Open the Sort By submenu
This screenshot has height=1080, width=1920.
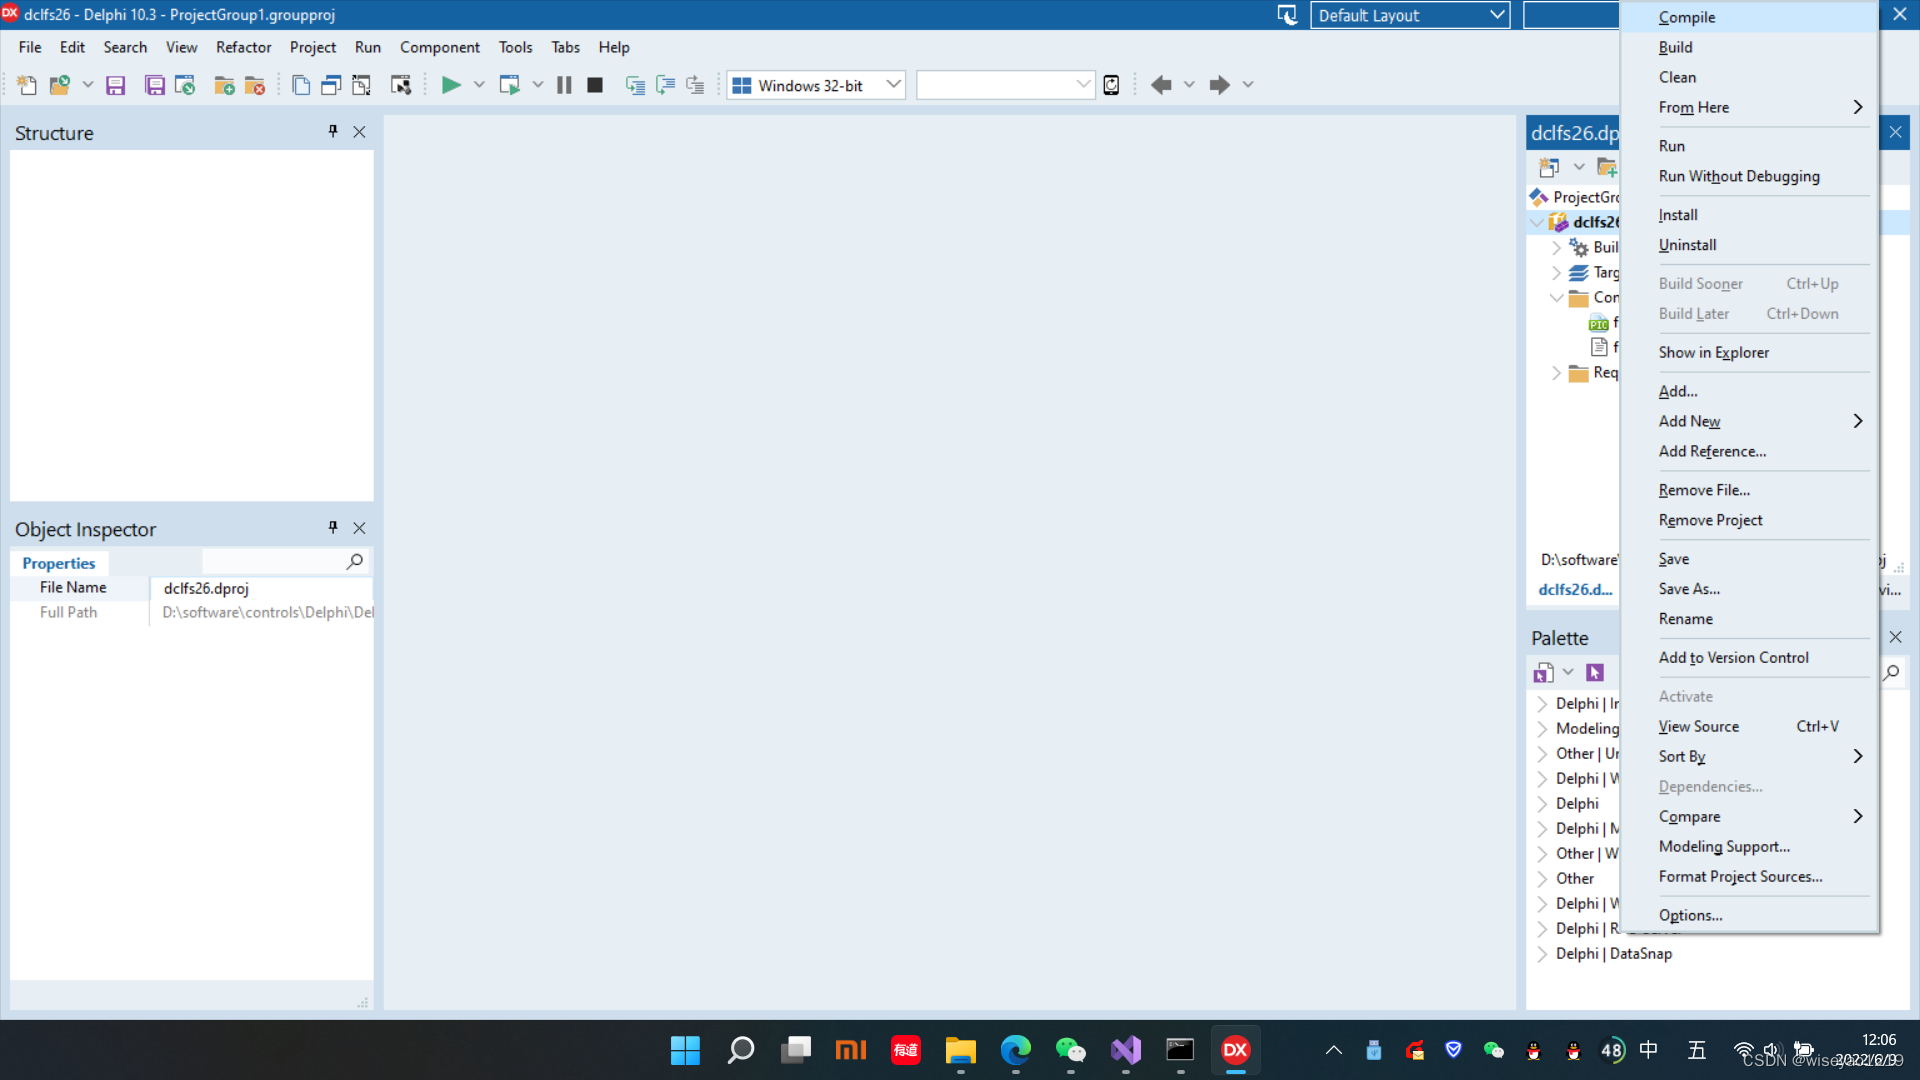[x=1749, y=756]
